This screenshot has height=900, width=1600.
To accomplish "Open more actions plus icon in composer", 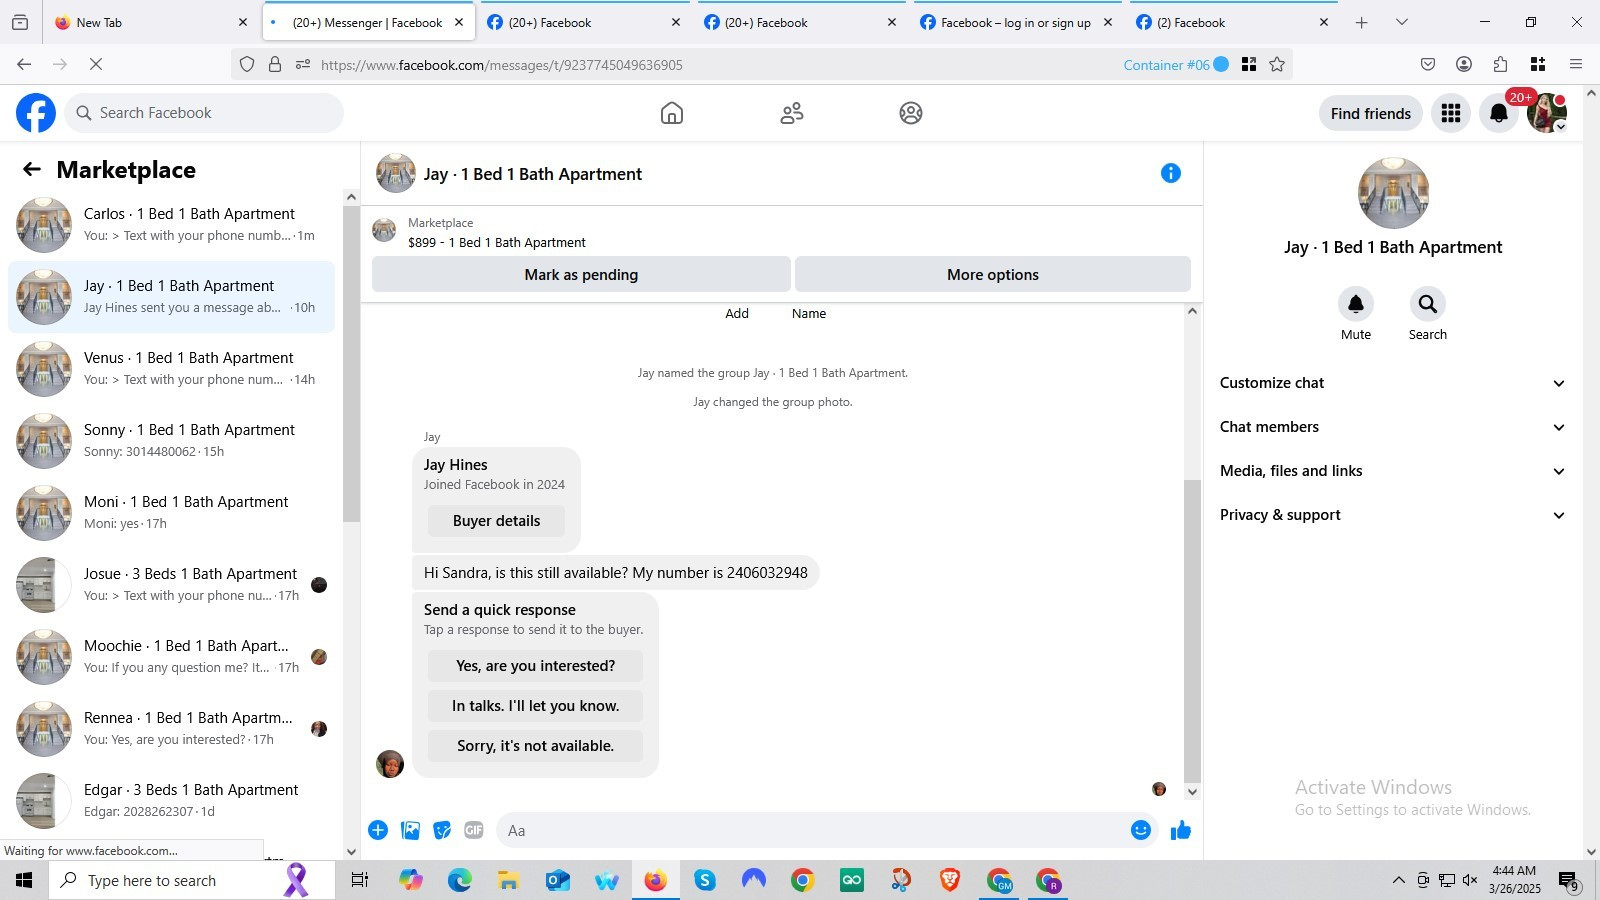I will pos(378,830).
